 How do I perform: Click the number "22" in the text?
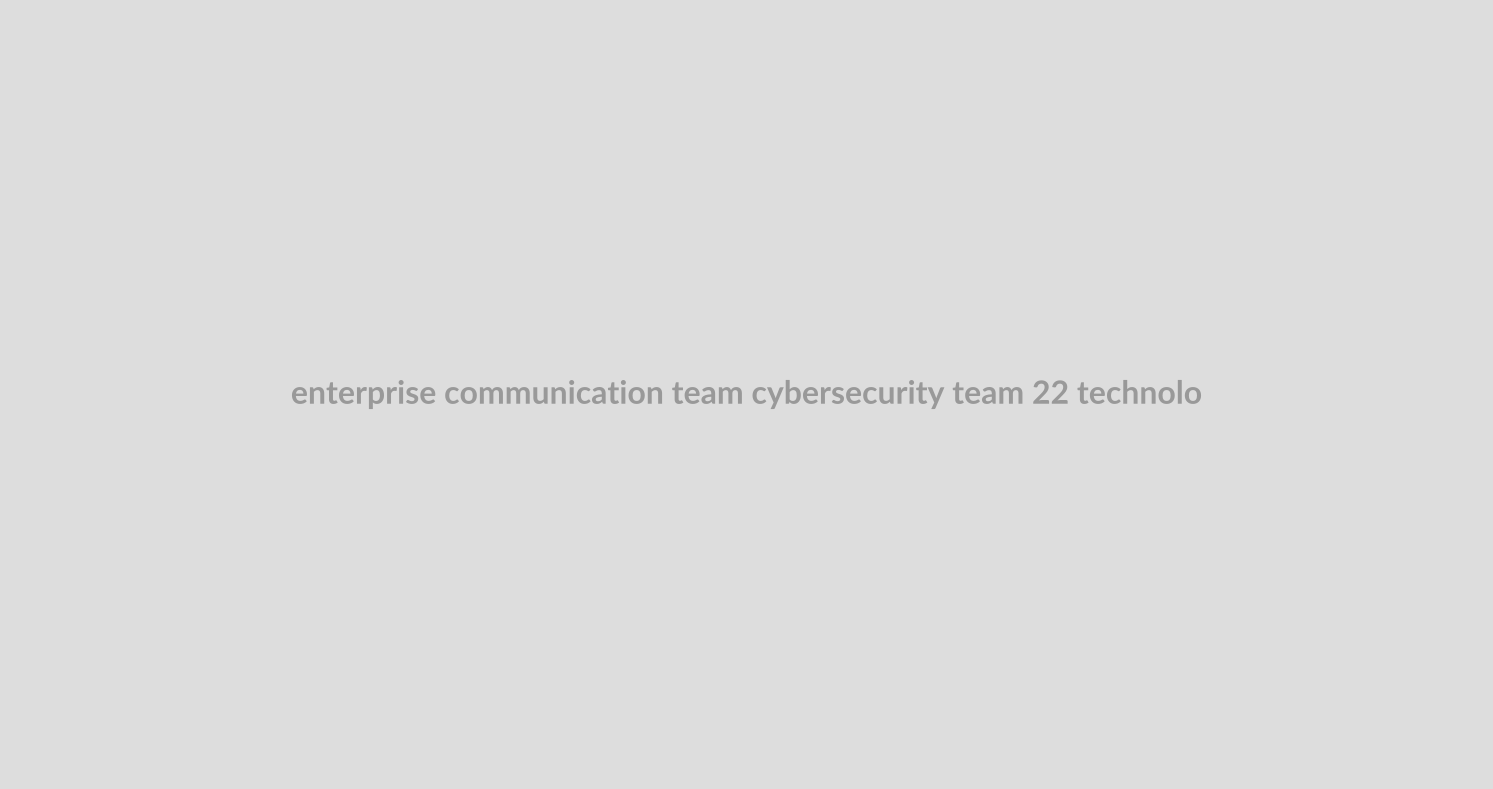[1050, 393]
